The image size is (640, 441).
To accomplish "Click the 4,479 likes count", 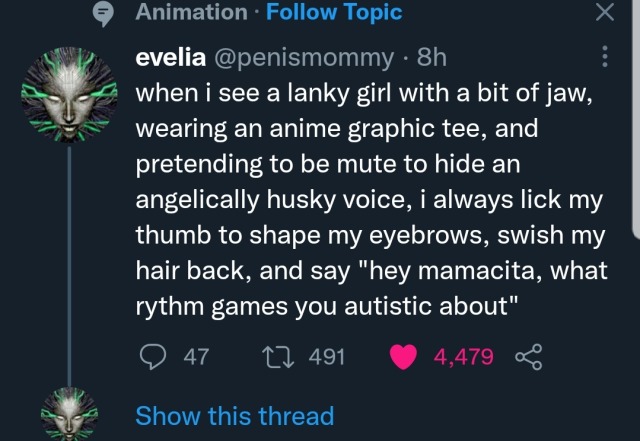I will pos(463,357).
